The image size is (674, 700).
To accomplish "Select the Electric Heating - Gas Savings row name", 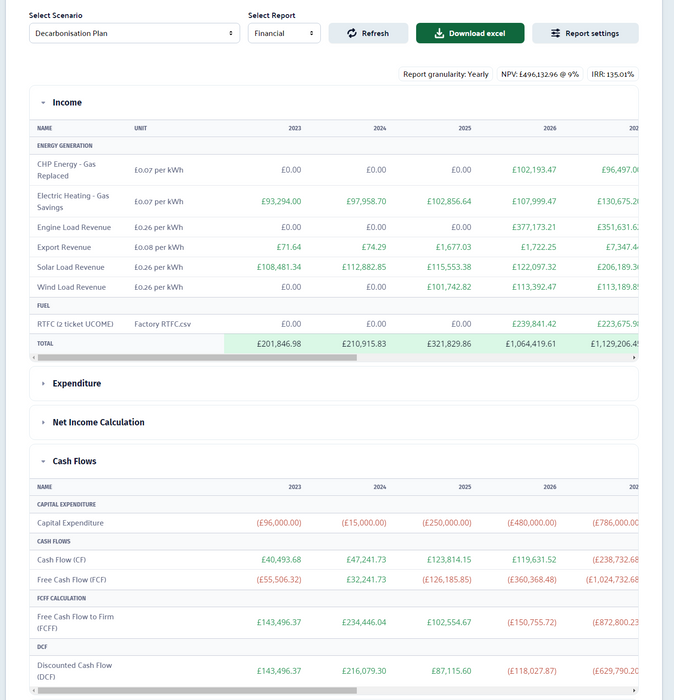I will point(73,202).
